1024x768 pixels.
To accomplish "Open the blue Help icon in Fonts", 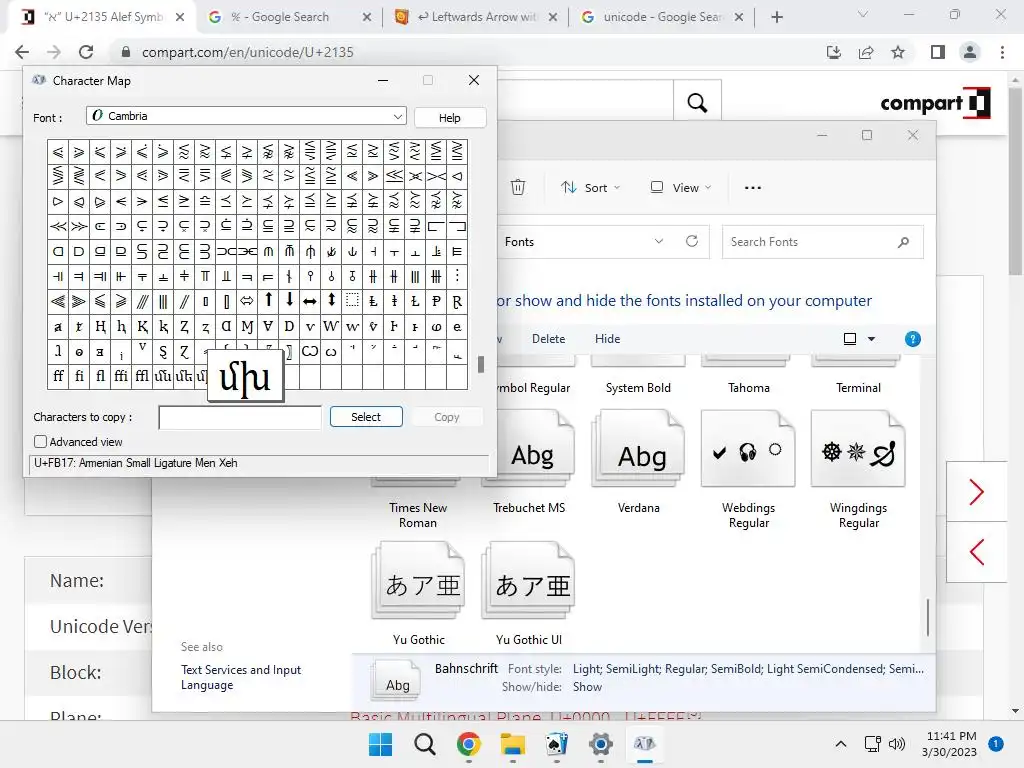I will 912,339.
